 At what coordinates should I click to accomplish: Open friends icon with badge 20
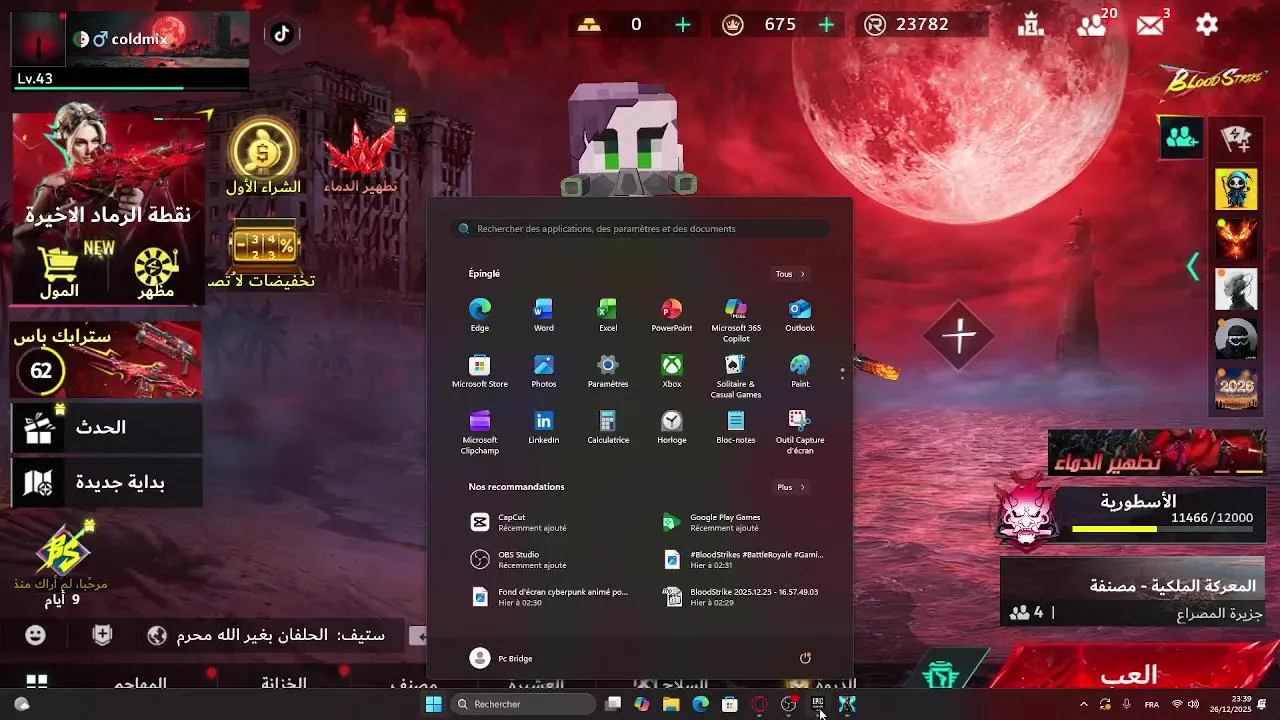[x=1091, y=25]
